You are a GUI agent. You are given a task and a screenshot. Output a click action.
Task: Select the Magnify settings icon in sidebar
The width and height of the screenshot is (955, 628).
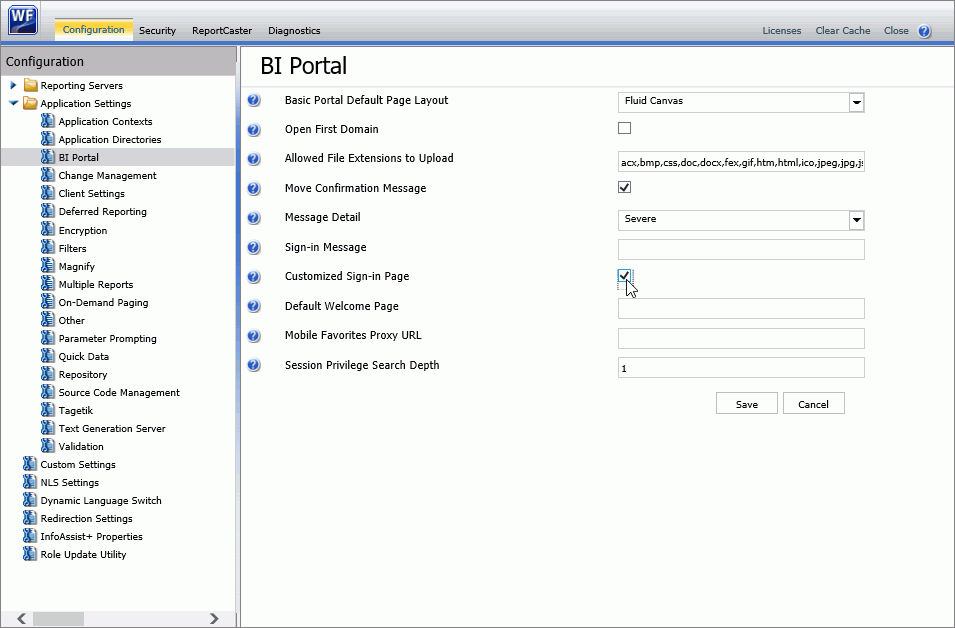(47, 266)
